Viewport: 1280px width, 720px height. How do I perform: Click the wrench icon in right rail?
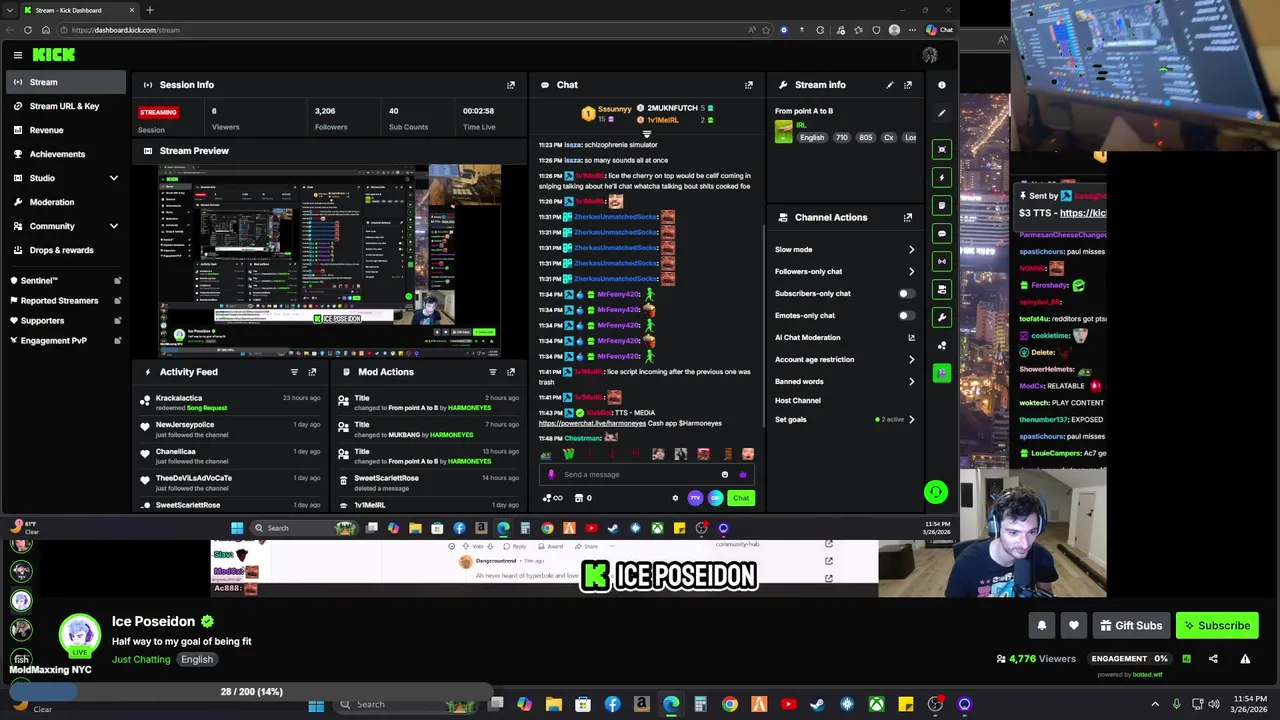tap(942, 317)
